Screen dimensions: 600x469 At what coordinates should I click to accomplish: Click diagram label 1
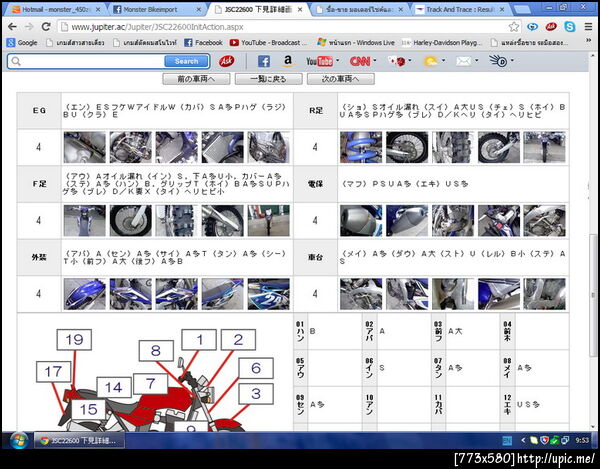tap(199, 340)
